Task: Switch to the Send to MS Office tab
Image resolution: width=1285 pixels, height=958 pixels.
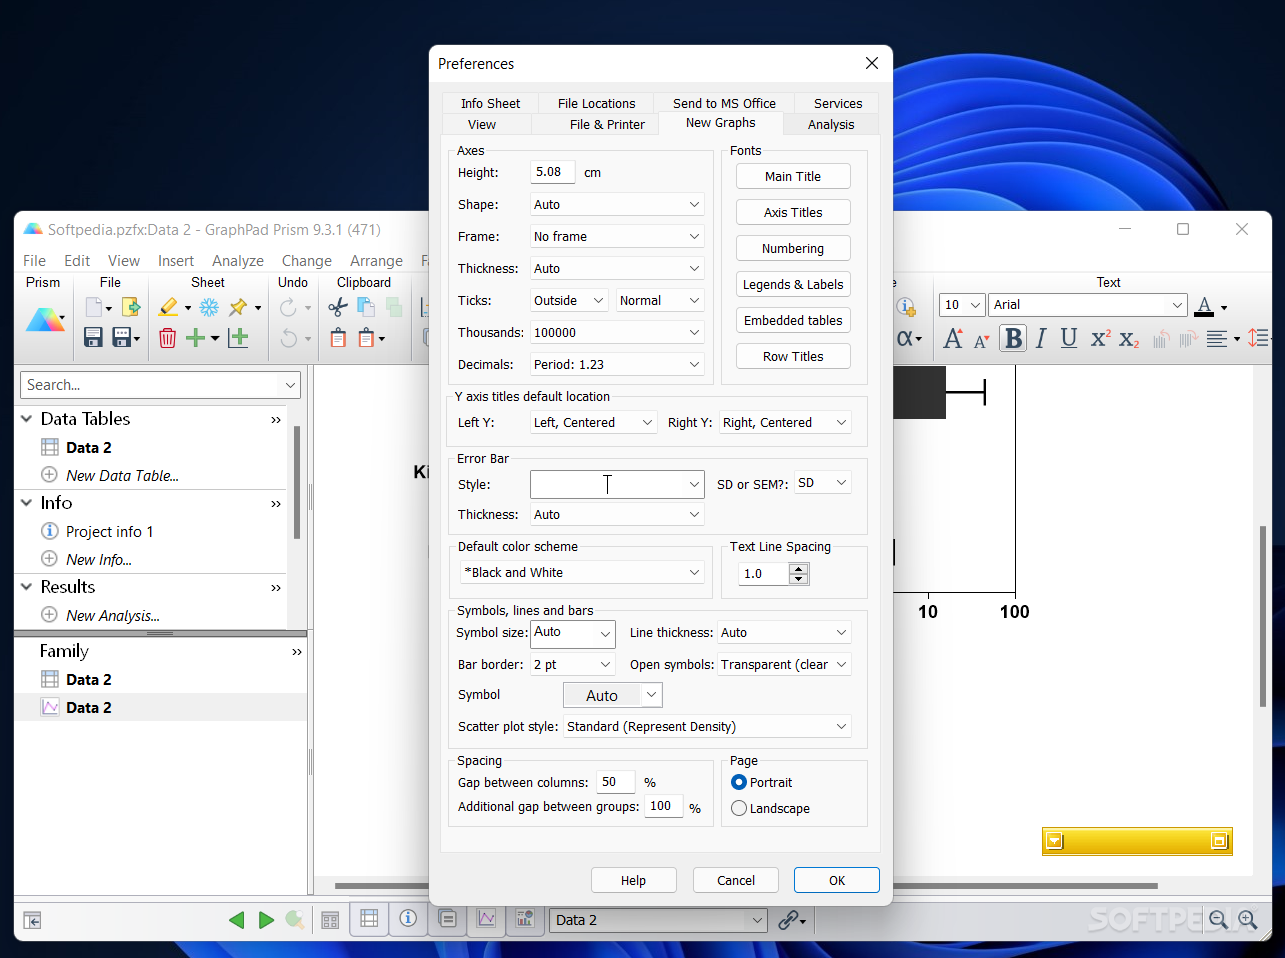Action: (724, 103)
